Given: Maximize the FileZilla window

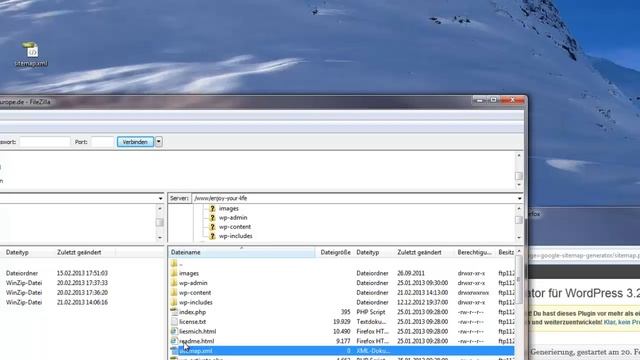Looking at the screenshot, I should [493, 100].
